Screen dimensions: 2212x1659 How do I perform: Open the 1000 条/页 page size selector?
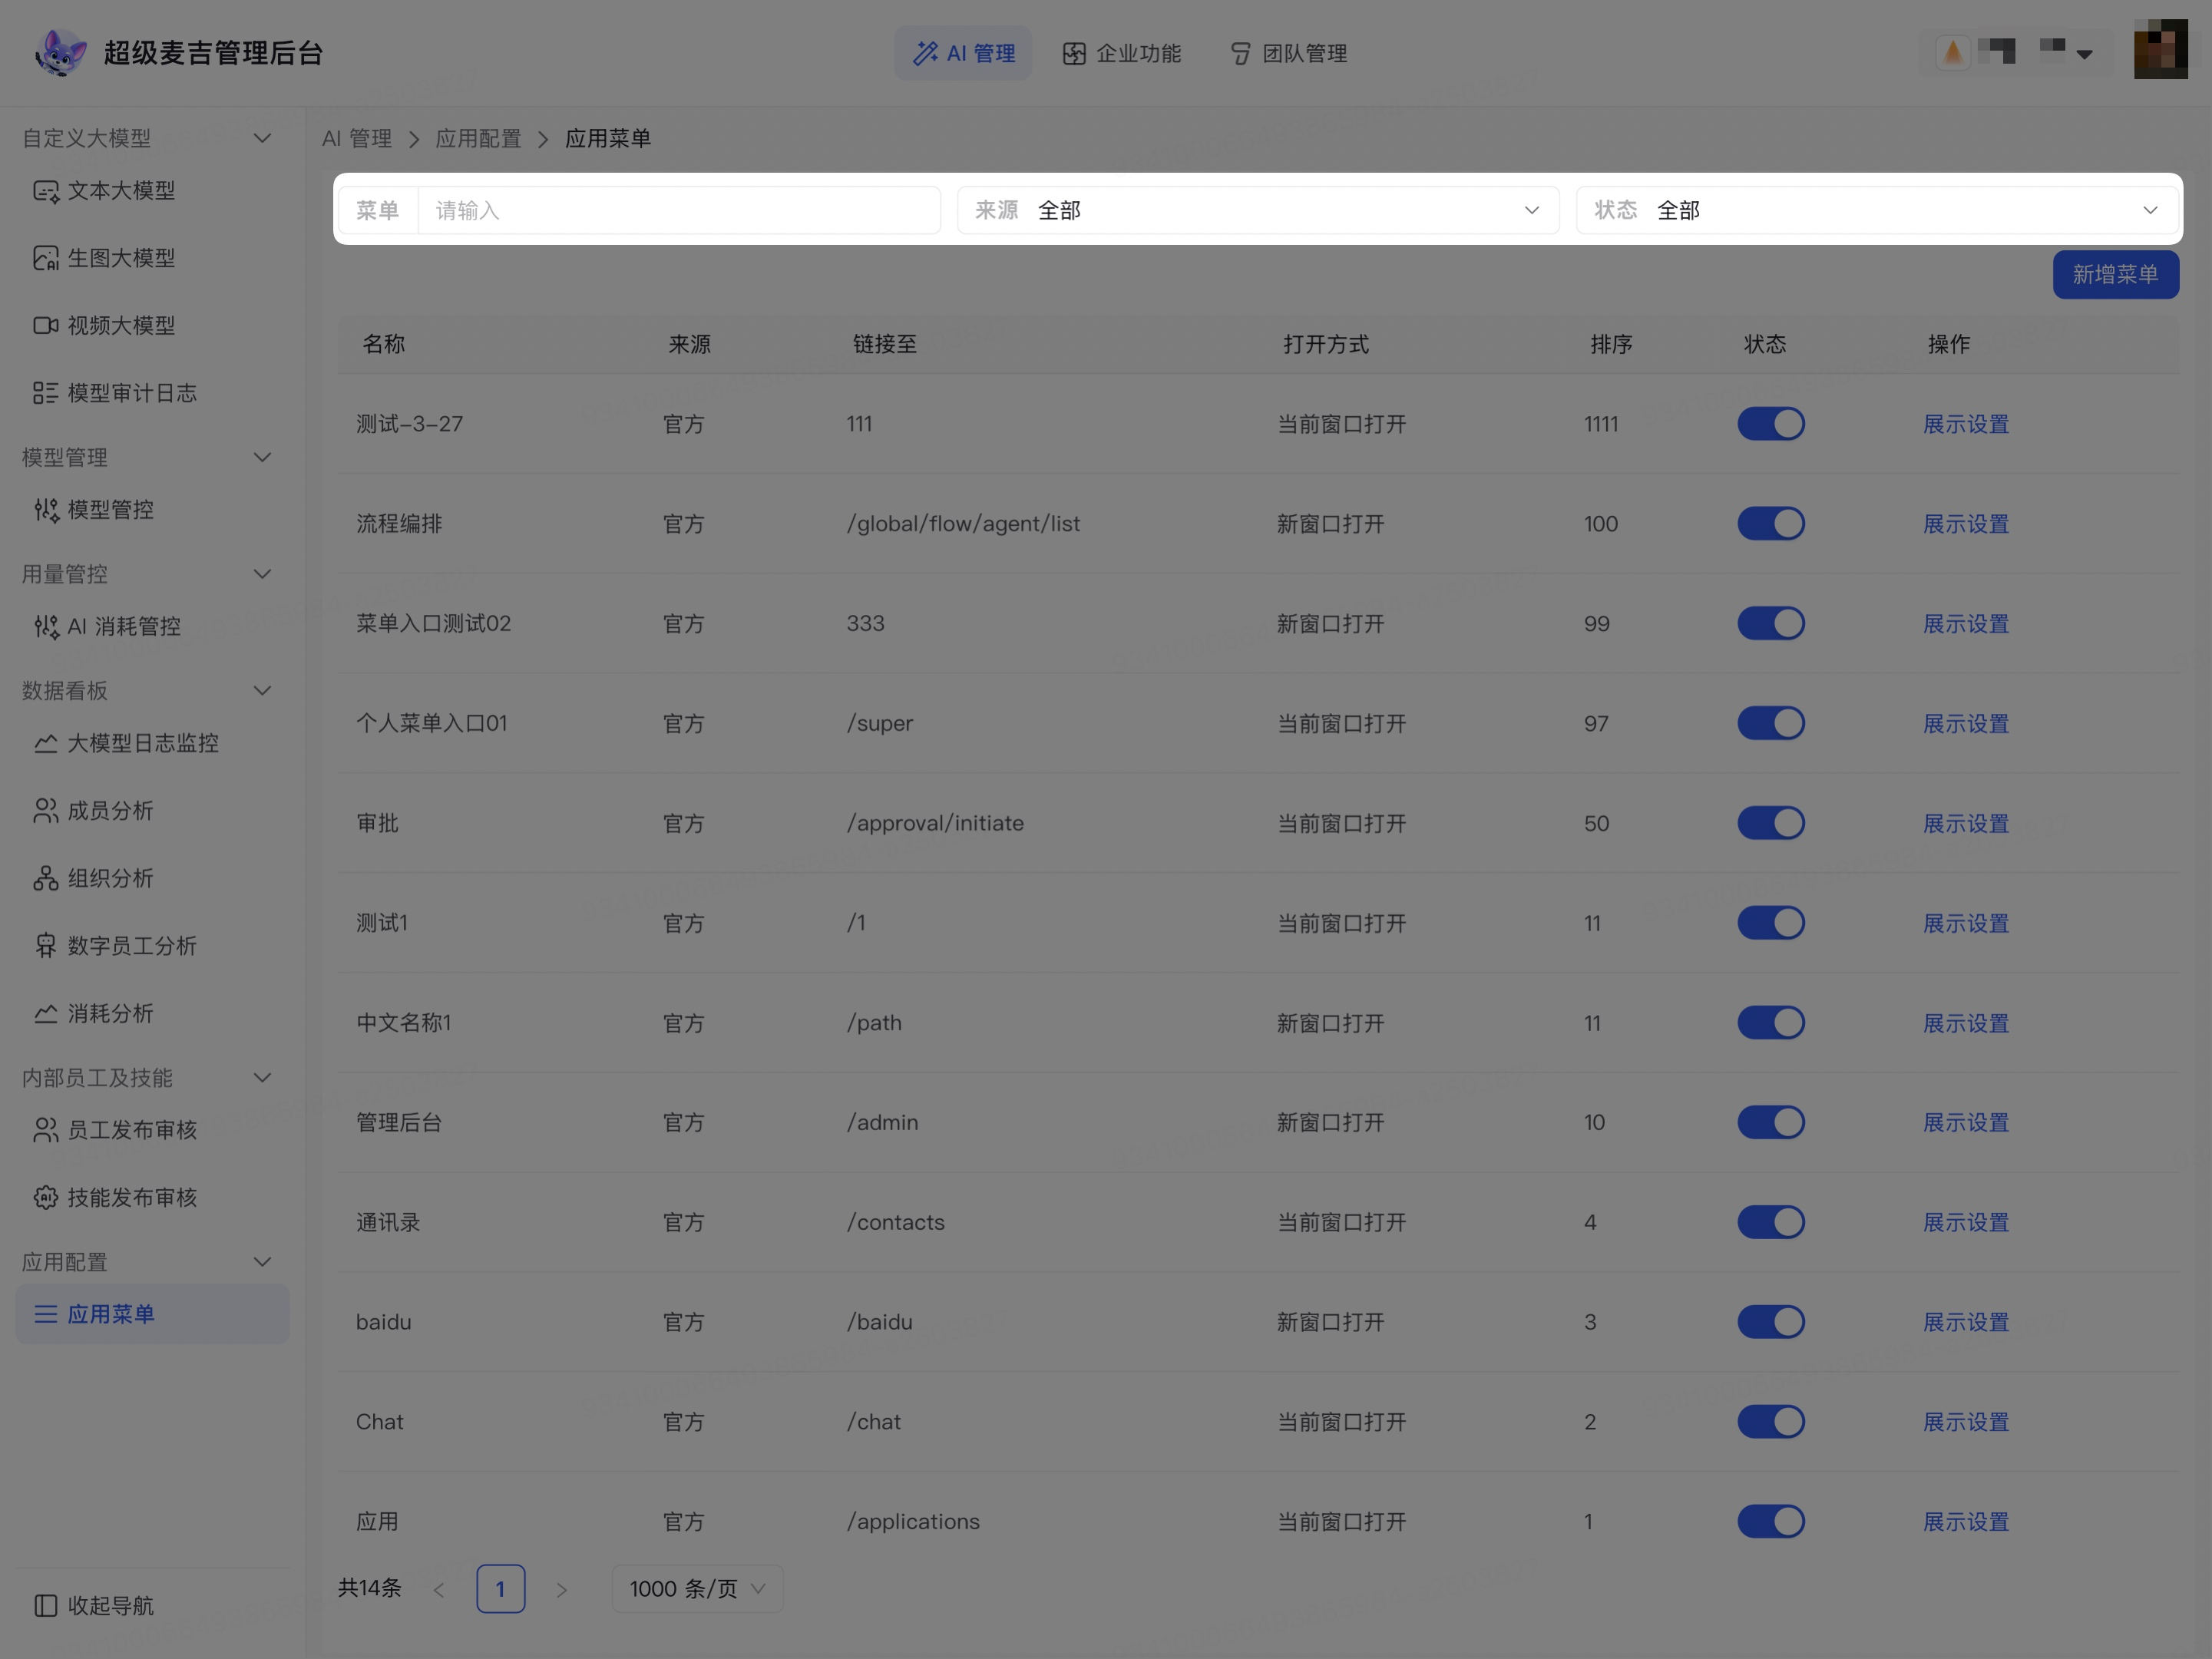click(697, 1589)
